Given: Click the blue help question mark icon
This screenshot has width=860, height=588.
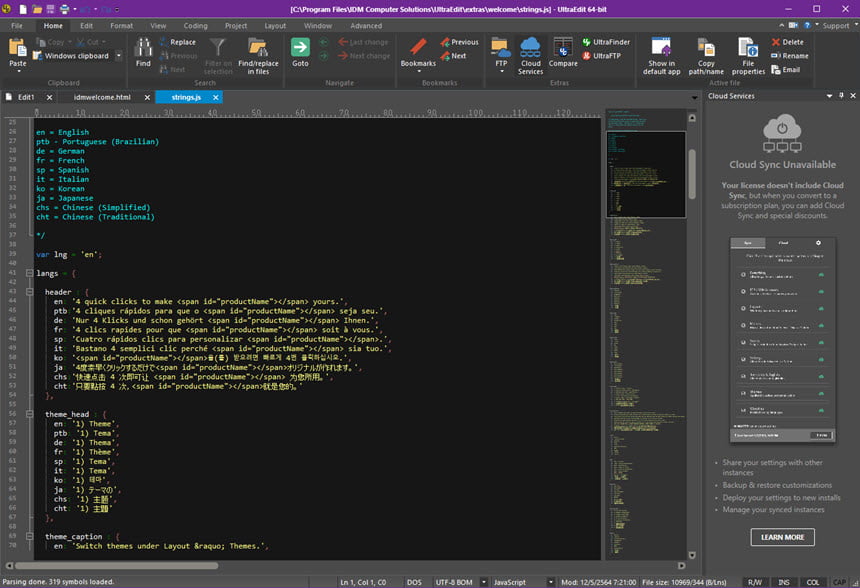Looking at the screenshot, I should pyautogui.click(x=807, y=25).
